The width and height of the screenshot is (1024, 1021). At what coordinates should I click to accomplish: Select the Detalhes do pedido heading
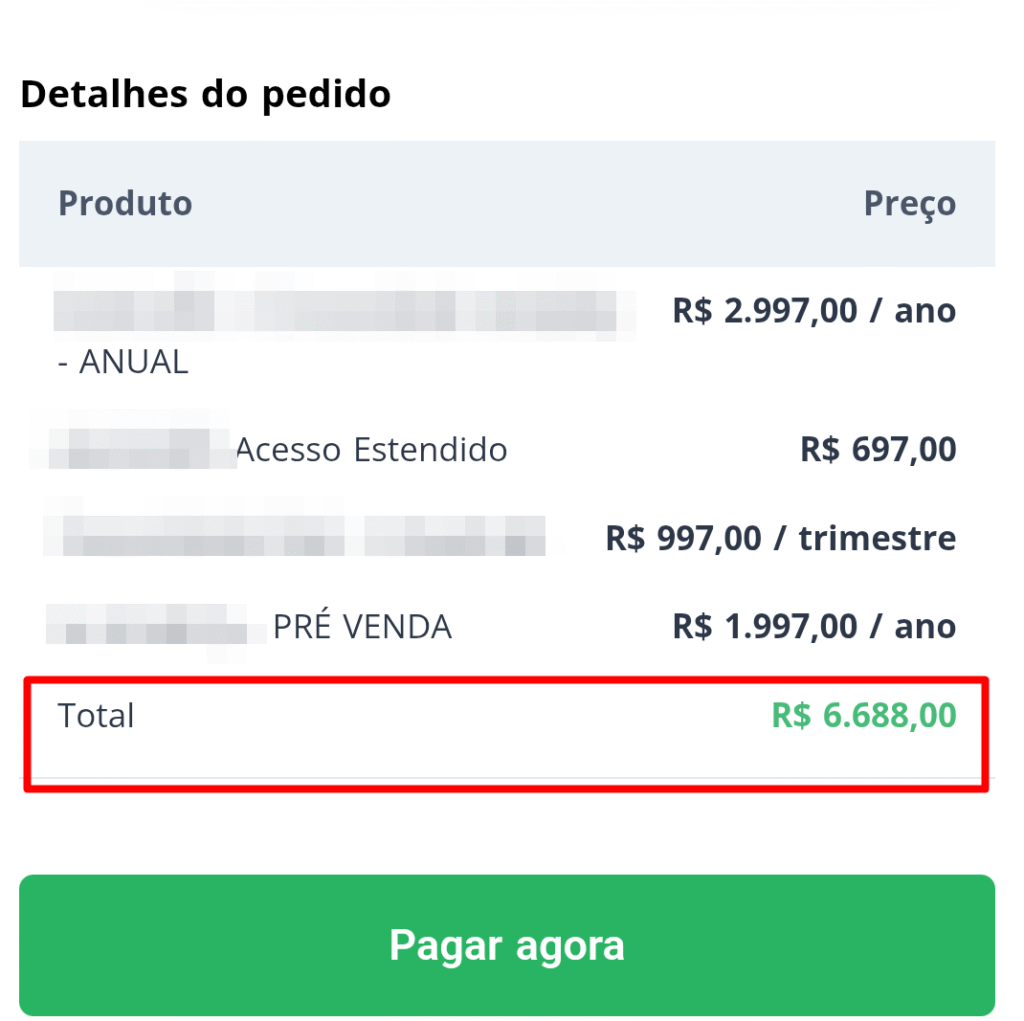[205, 94]
